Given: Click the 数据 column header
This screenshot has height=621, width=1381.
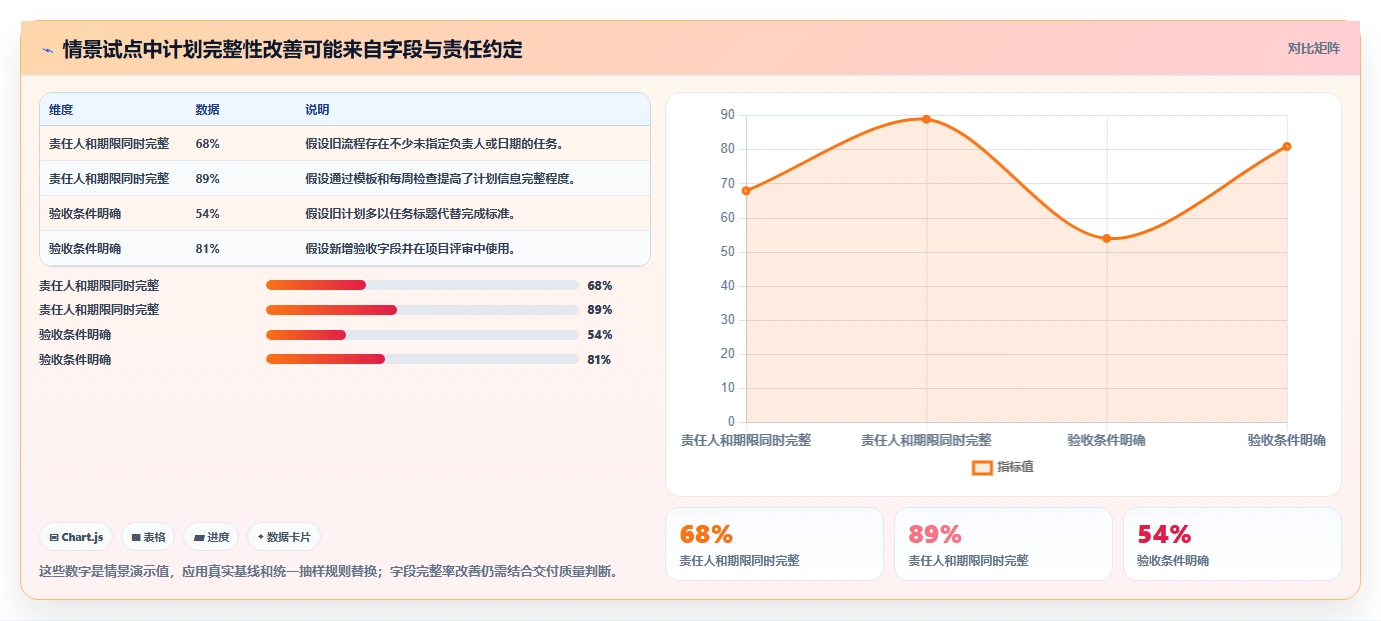Looking at the screenshot, I should pyautogui.click(x=208, y=110).
